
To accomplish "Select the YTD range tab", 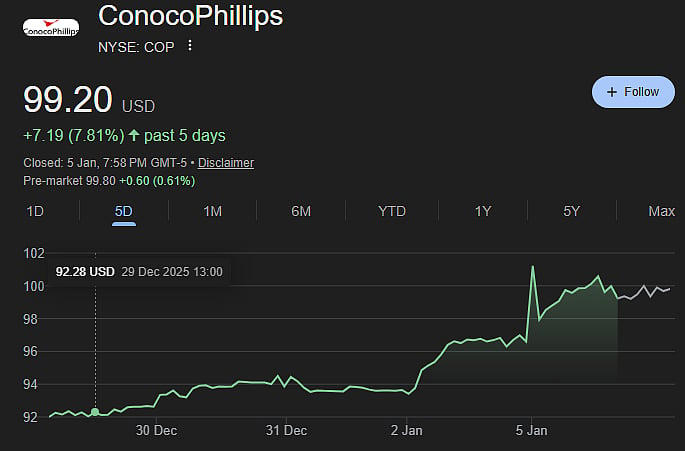I will 392,211.
